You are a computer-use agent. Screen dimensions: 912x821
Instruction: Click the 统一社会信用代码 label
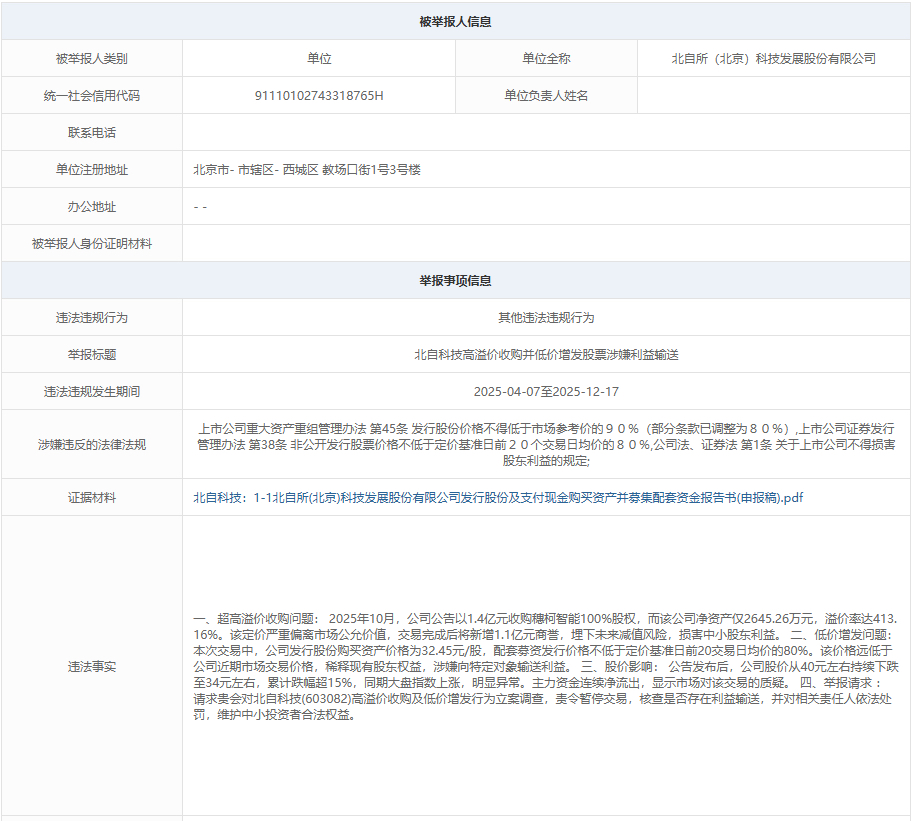click(x=92, y=96)
